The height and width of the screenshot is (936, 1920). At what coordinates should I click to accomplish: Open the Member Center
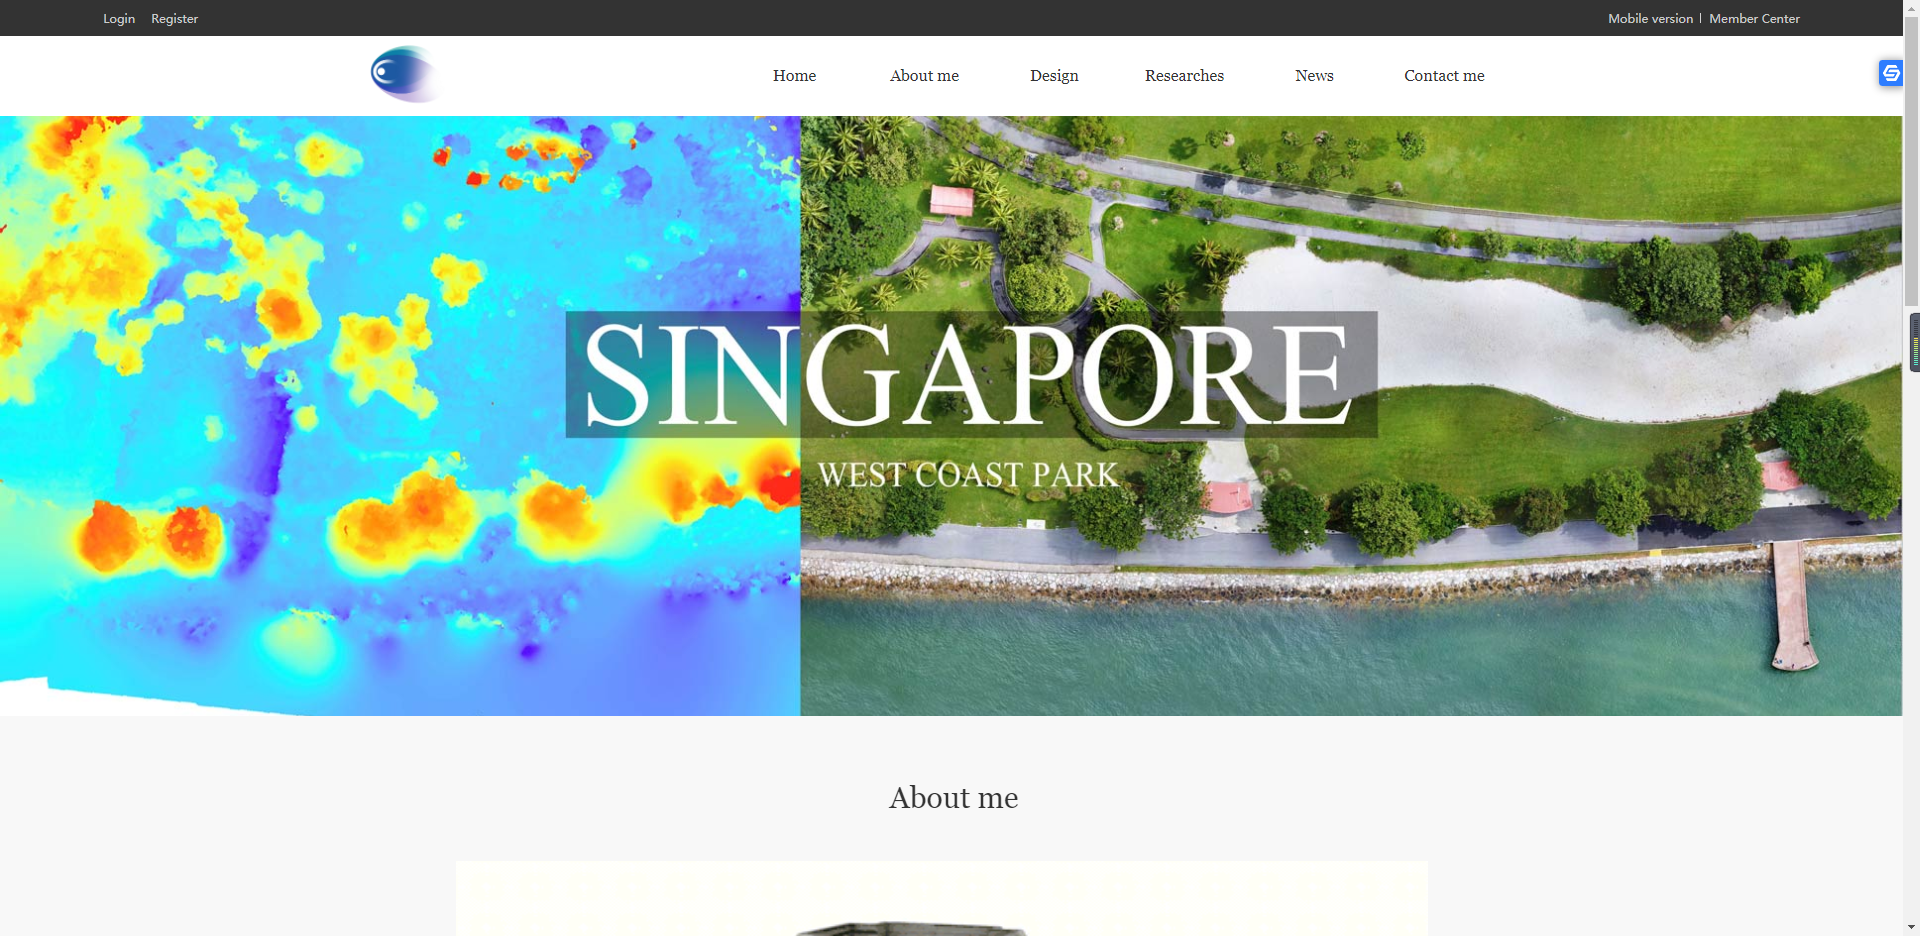[1754, 18]
